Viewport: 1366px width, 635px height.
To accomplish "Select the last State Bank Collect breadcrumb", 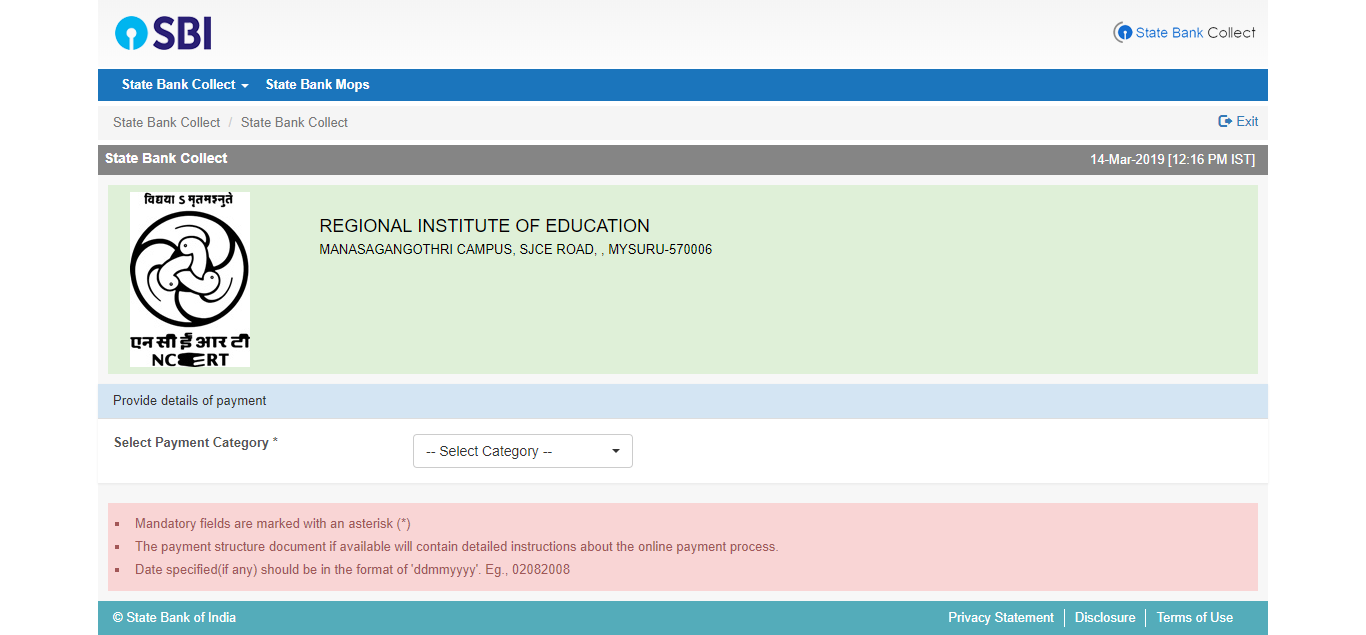I will [x=294, y=122].
